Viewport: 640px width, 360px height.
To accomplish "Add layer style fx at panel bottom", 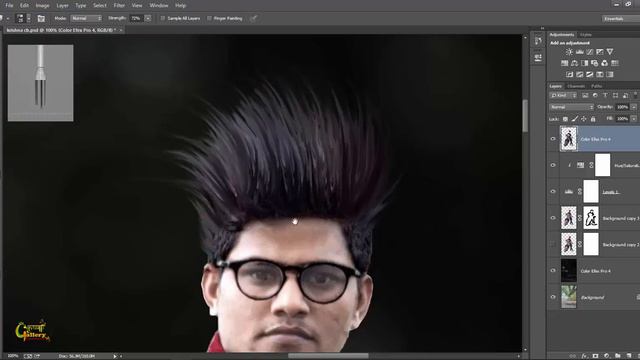I will coord(585,356).
